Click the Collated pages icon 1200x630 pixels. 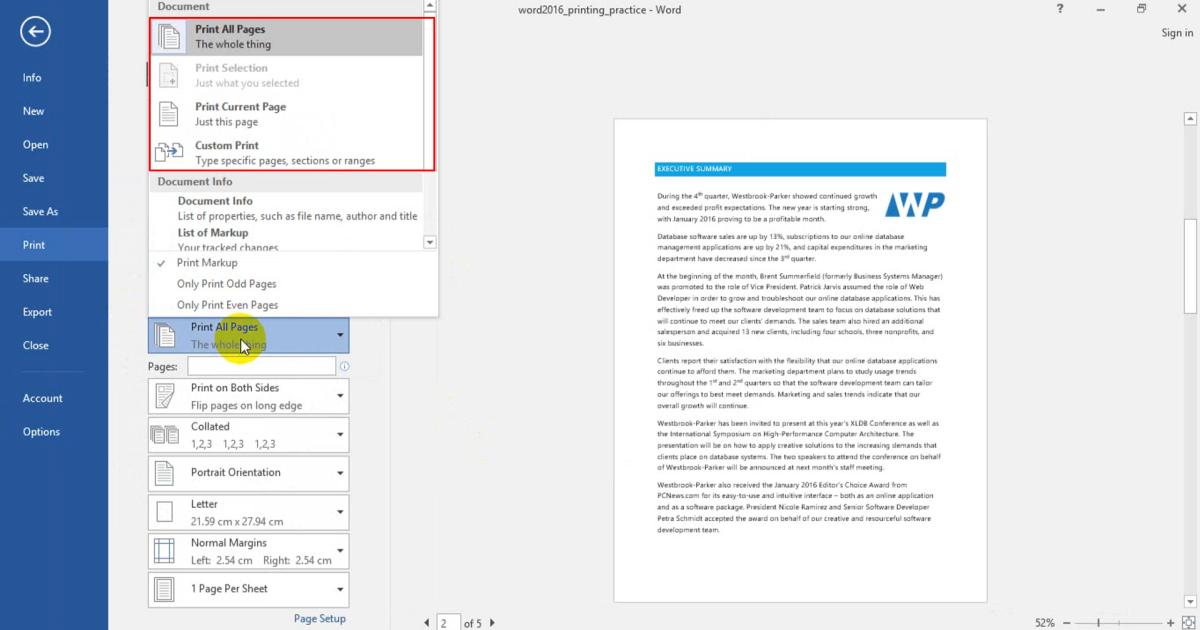[x=163, y=434]
